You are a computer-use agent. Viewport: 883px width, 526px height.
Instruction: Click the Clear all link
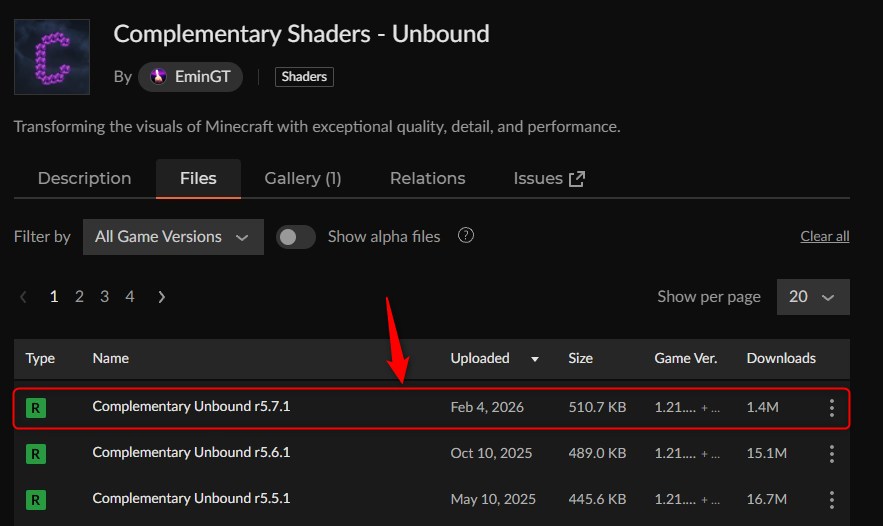point(824,237)
